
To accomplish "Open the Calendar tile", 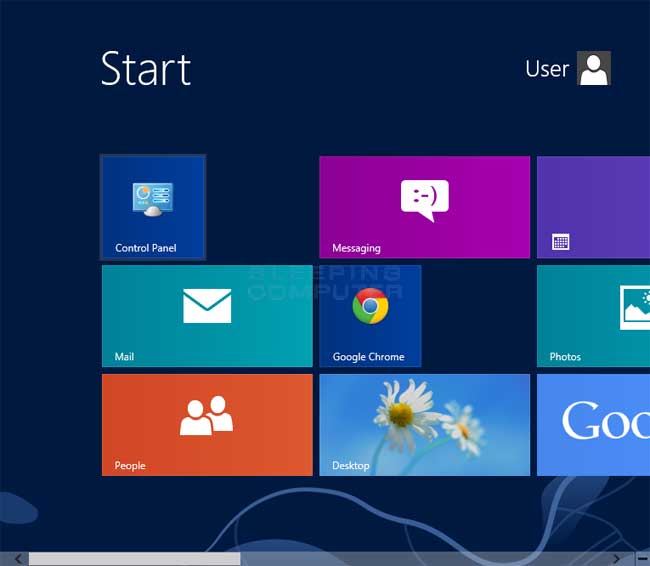I will pyautogui.click(x=593, y=207).
